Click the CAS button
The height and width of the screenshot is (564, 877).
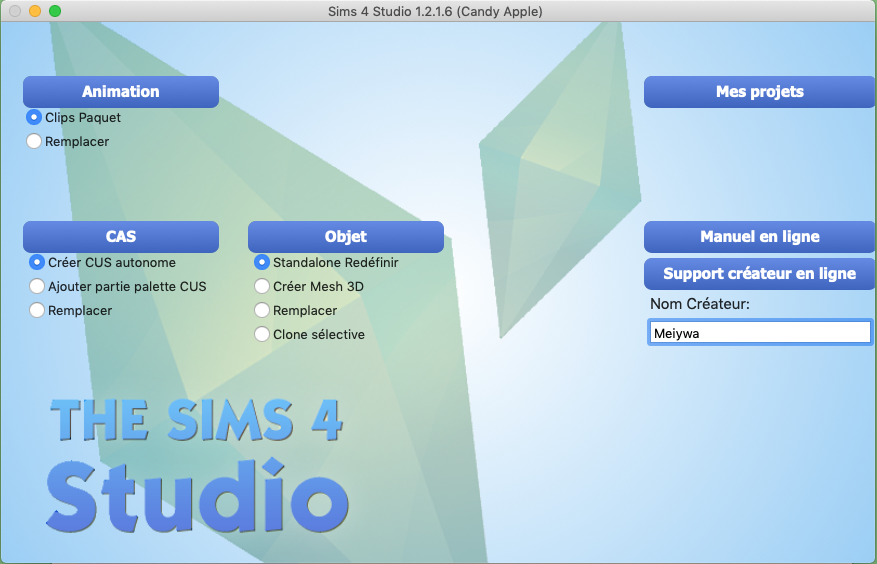pyautogui.click(x=121, y=237)
